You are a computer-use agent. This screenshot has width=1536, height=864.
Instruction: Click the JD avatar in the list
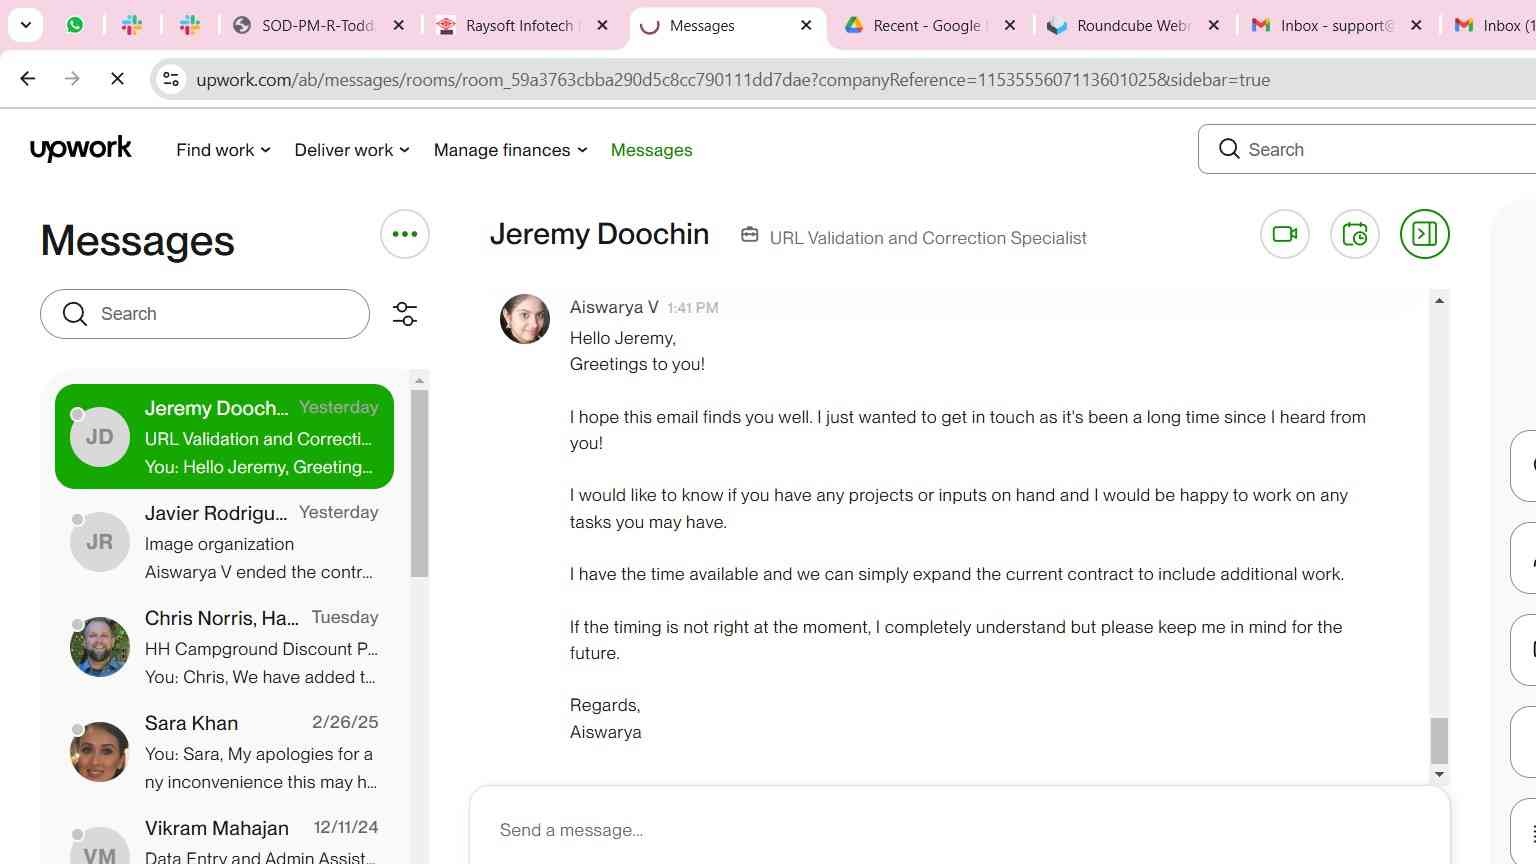pos(100,437)
